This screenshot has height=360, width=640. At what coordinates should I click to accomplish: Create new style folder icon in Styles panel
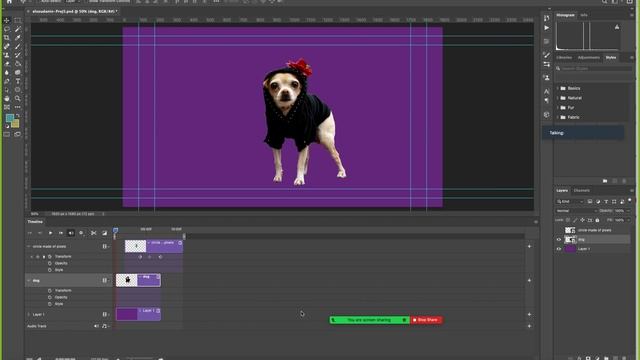tap(605, 181)
